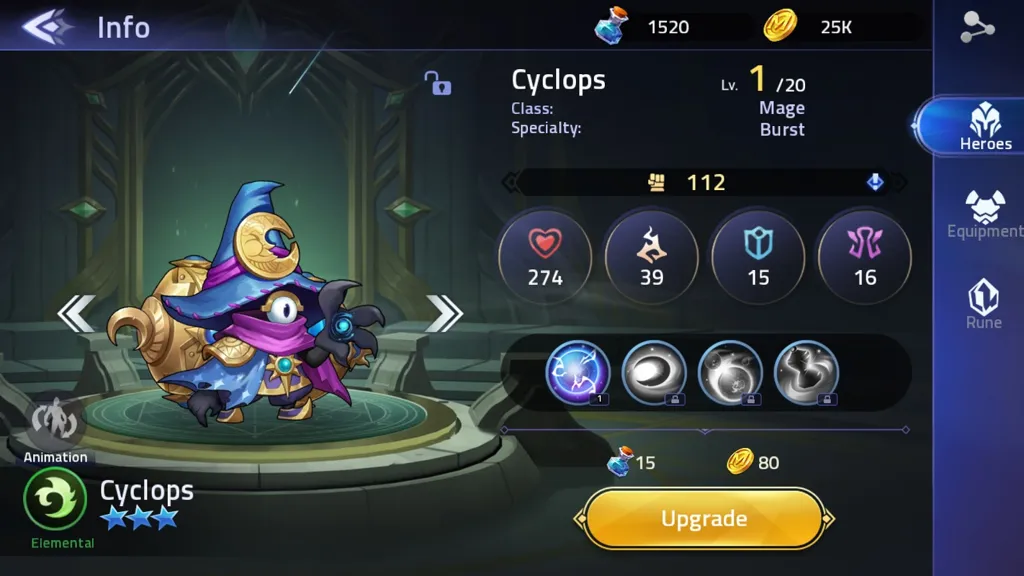The image size is (1024, 576).
Task: Expand power details with blue down arrow
Action: click(x=875, y=182)
